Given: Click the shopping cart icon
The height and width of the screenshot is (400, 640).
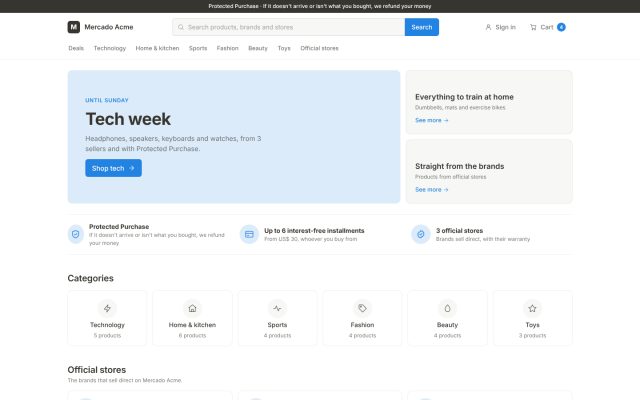Looking at the screenshot, I should tap(533, 27).
